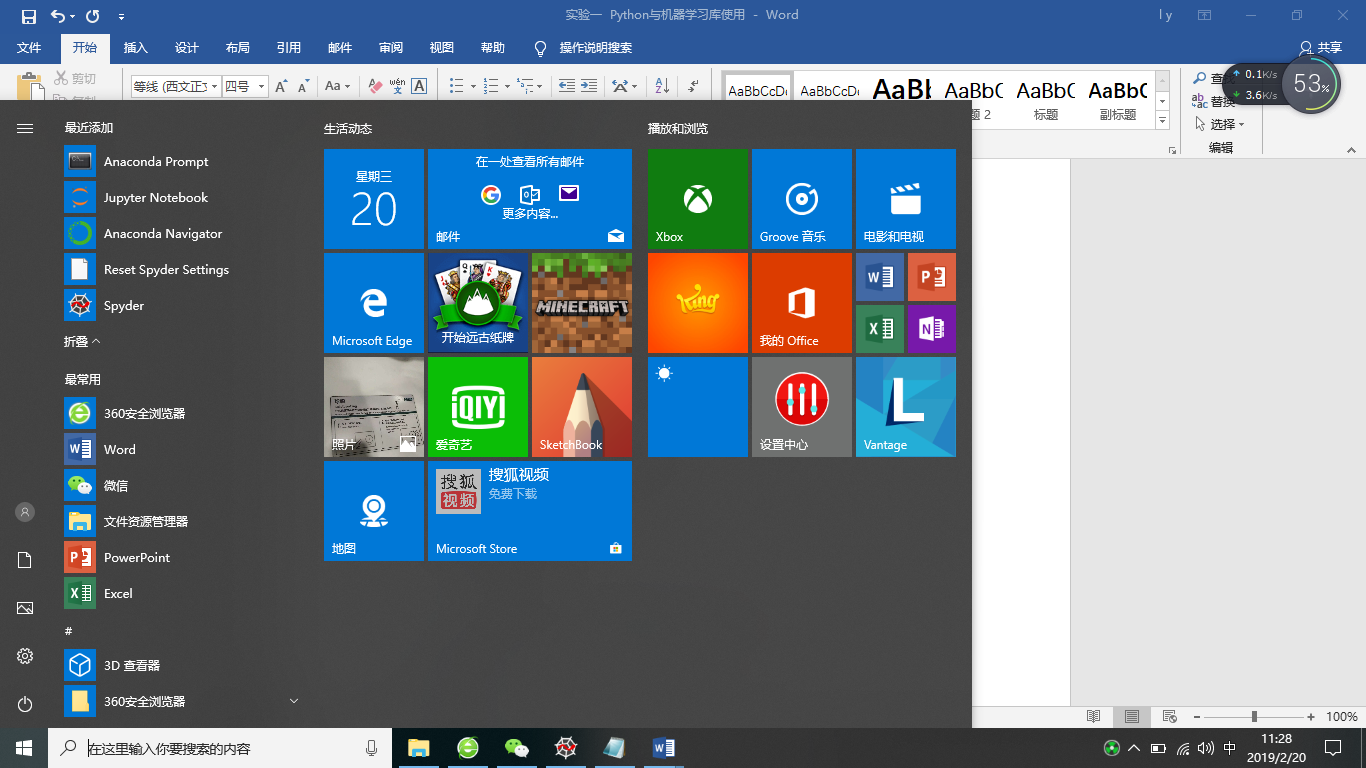The image size is (1366, 768).
Task: Expand the numbering list dropdown arrow
Action: 508,87
